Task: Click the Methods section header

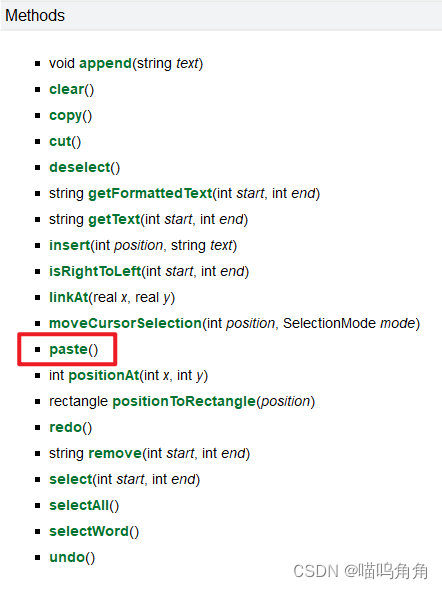Action: coord(35,15)
